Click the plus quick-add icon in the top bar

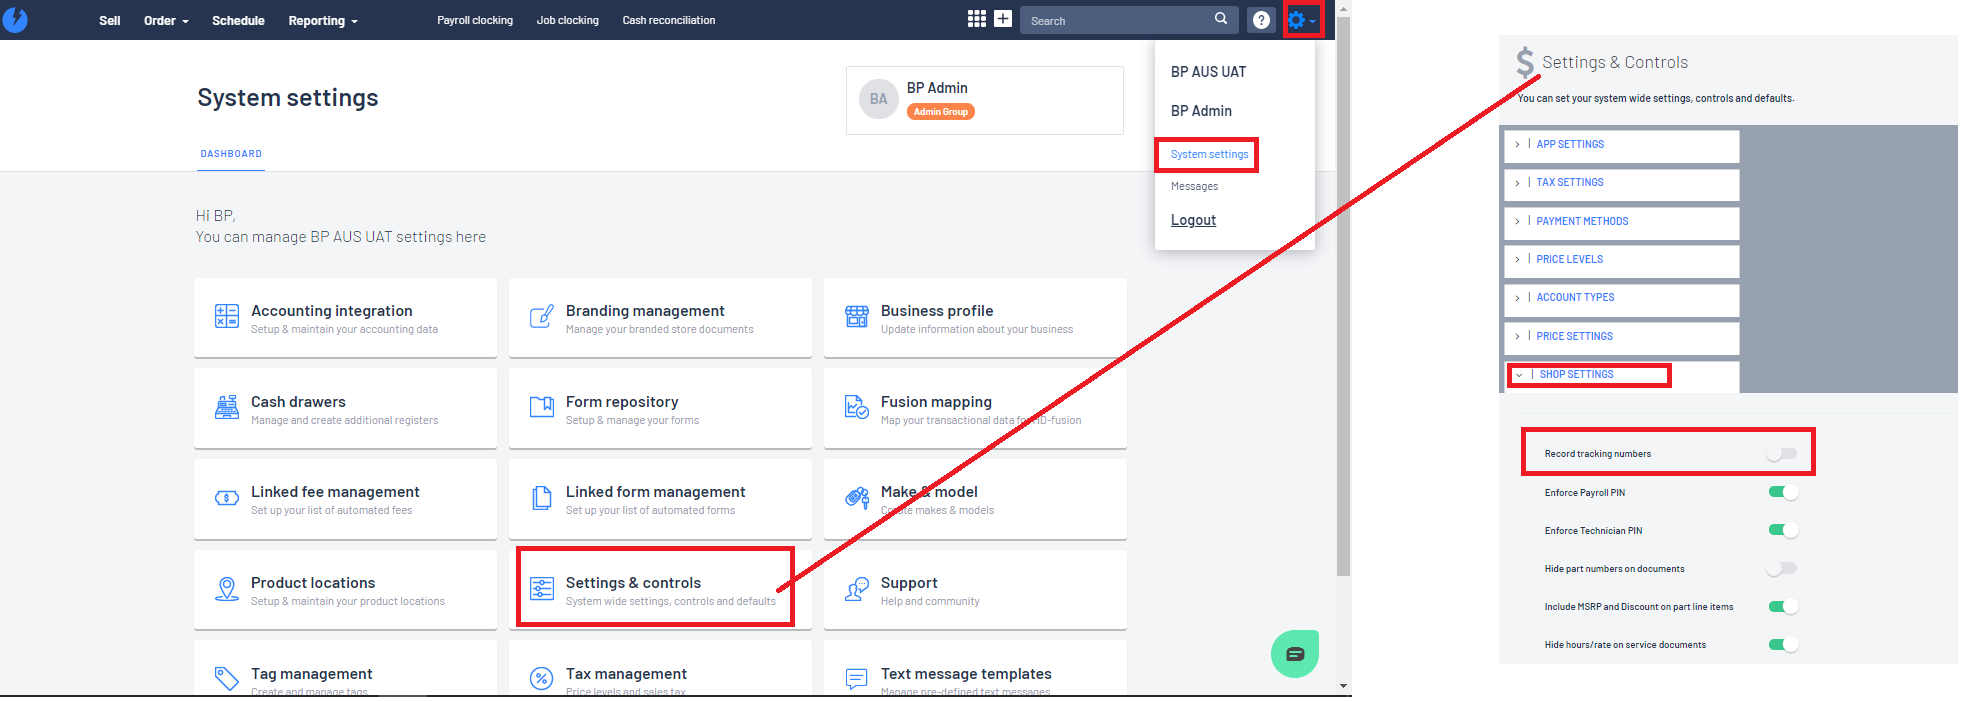click(1003, 19)
